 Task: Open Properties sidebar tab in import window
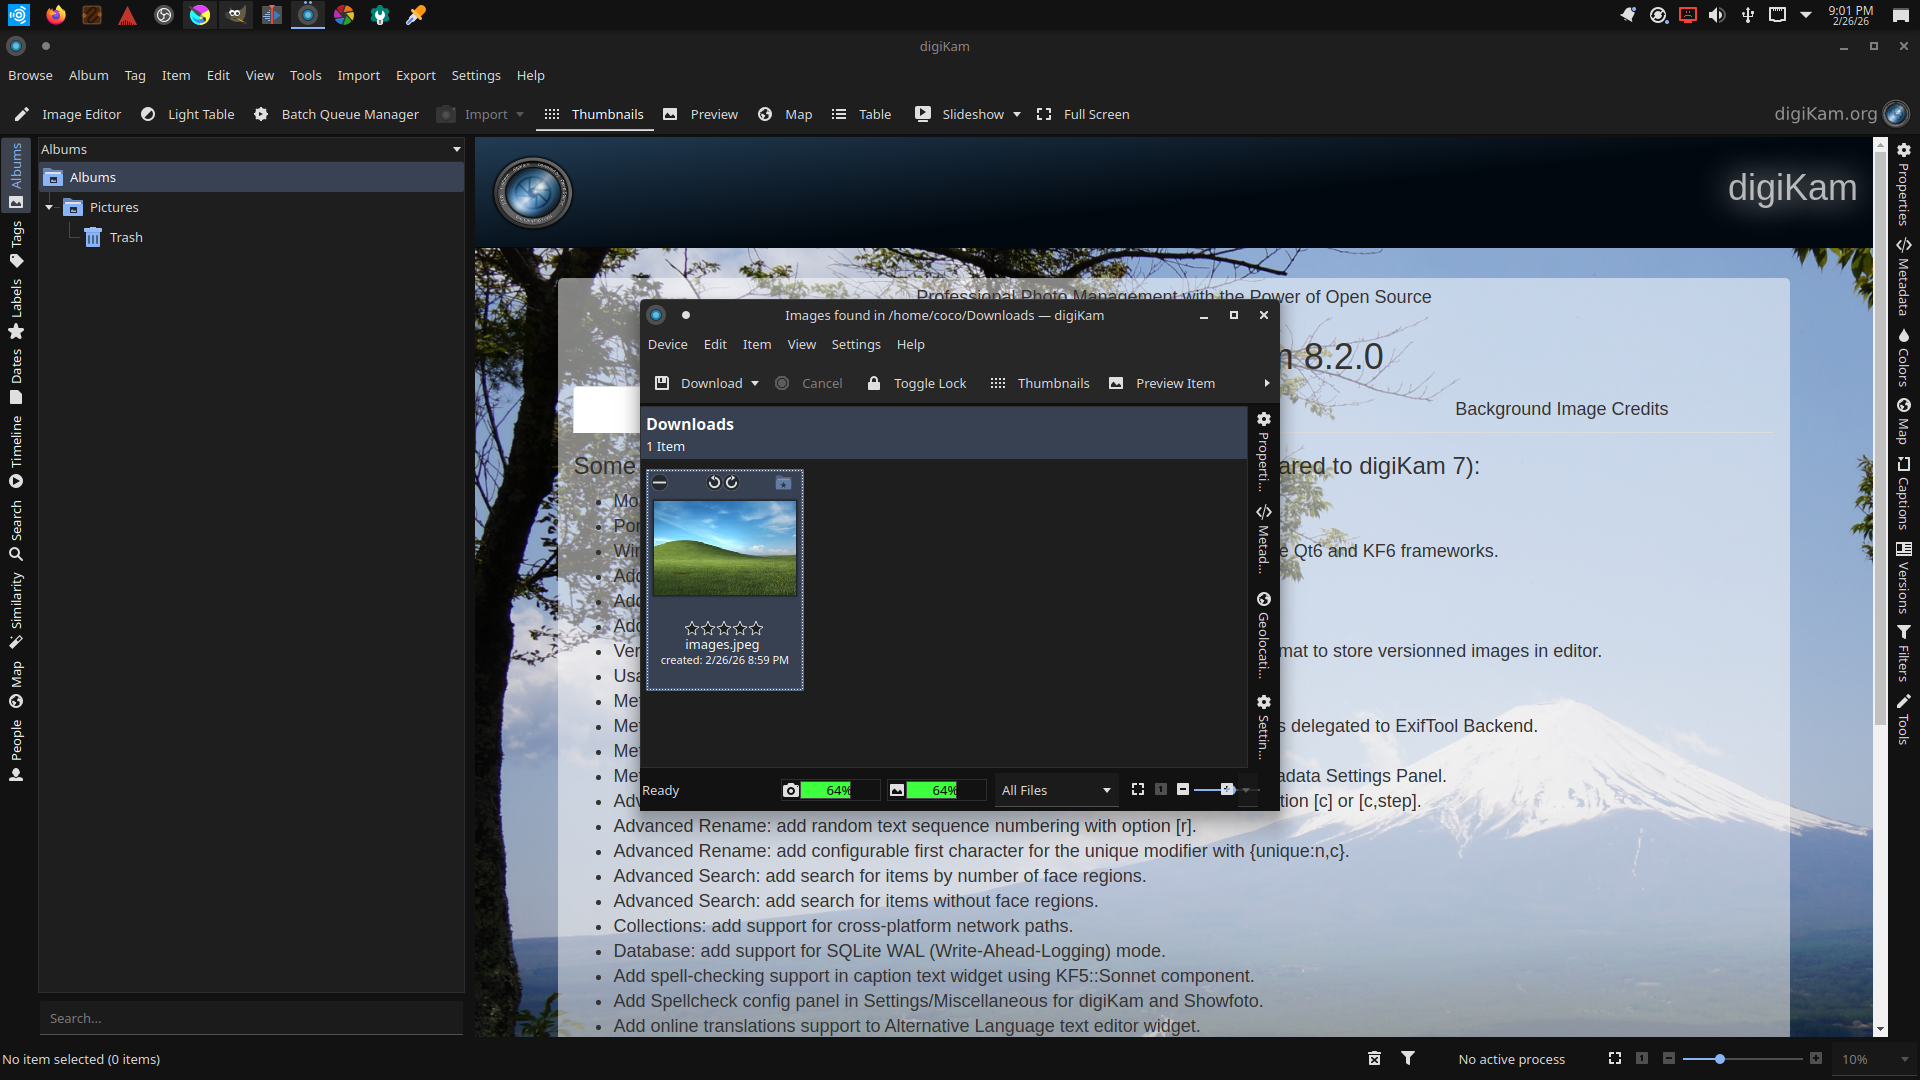tap(1264, 451)
